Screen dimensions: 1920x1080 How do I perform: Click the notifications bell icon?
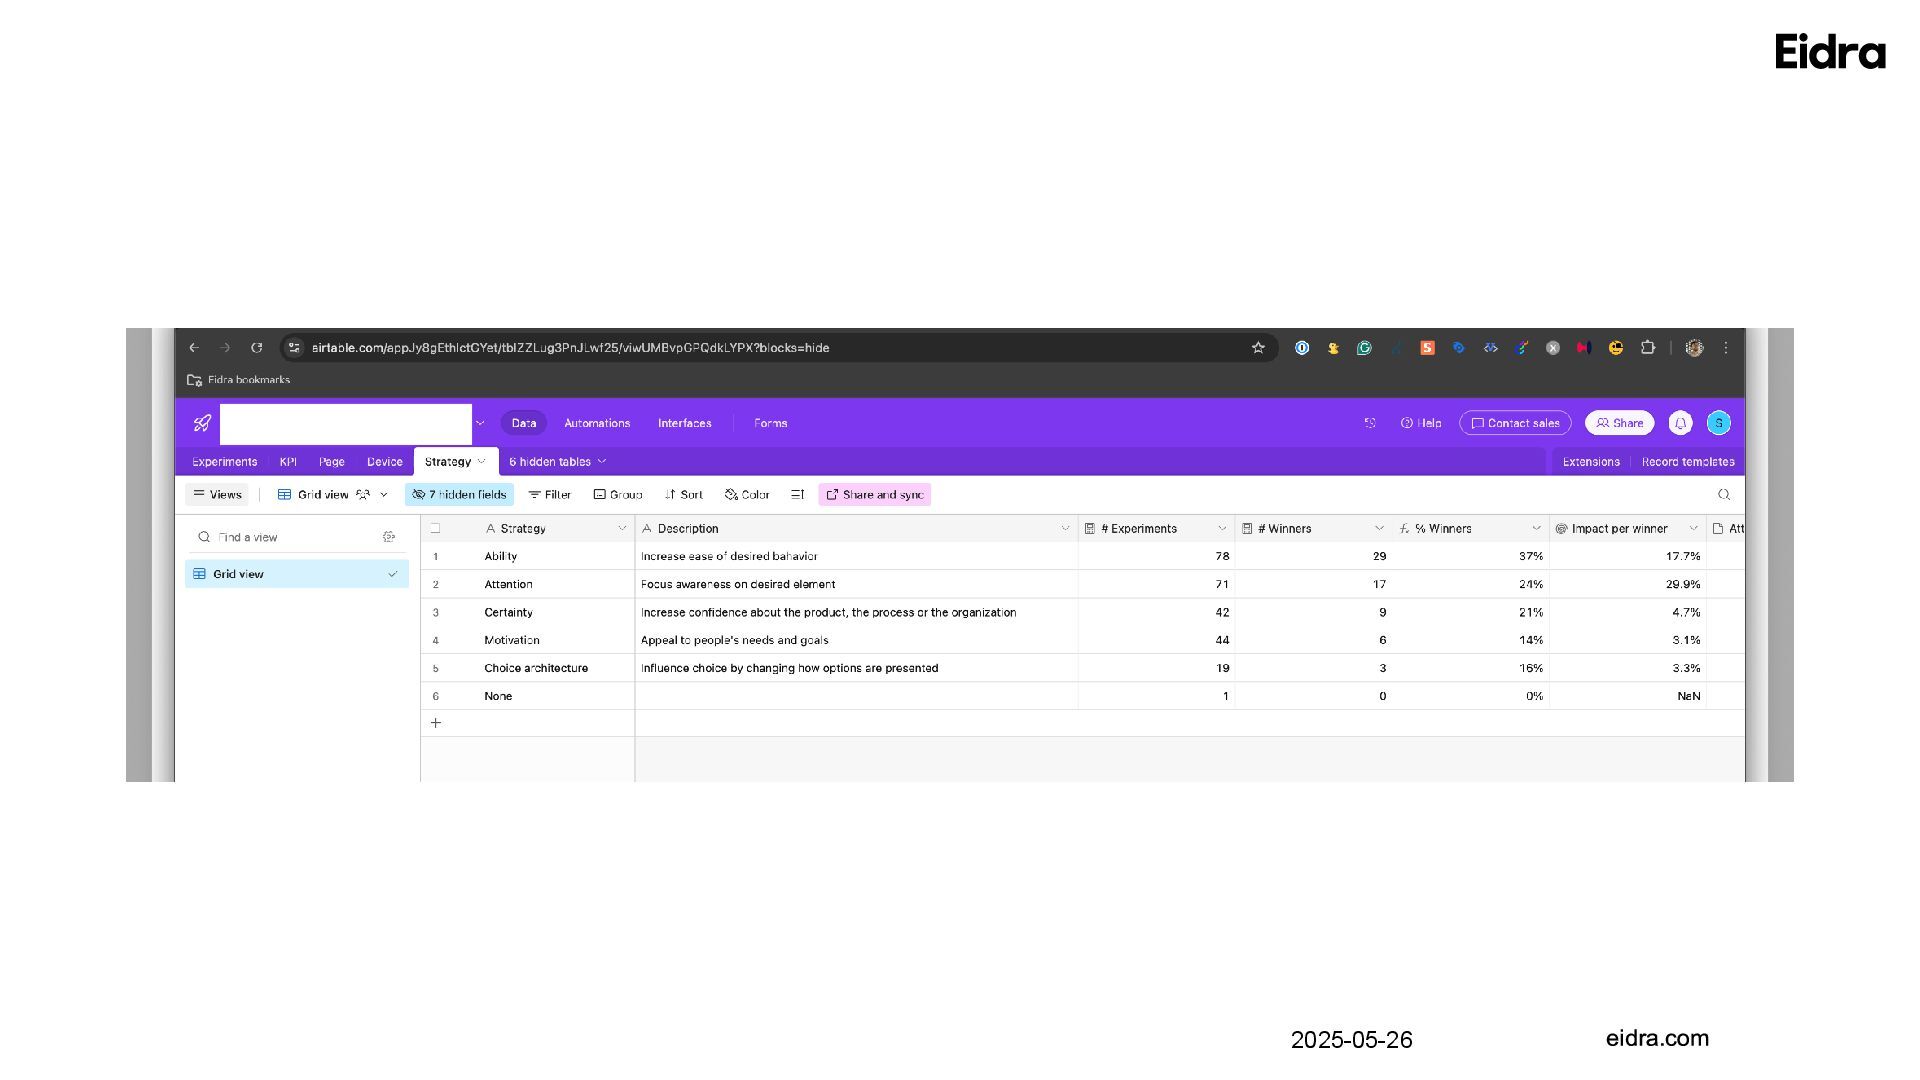(1680, 423)
